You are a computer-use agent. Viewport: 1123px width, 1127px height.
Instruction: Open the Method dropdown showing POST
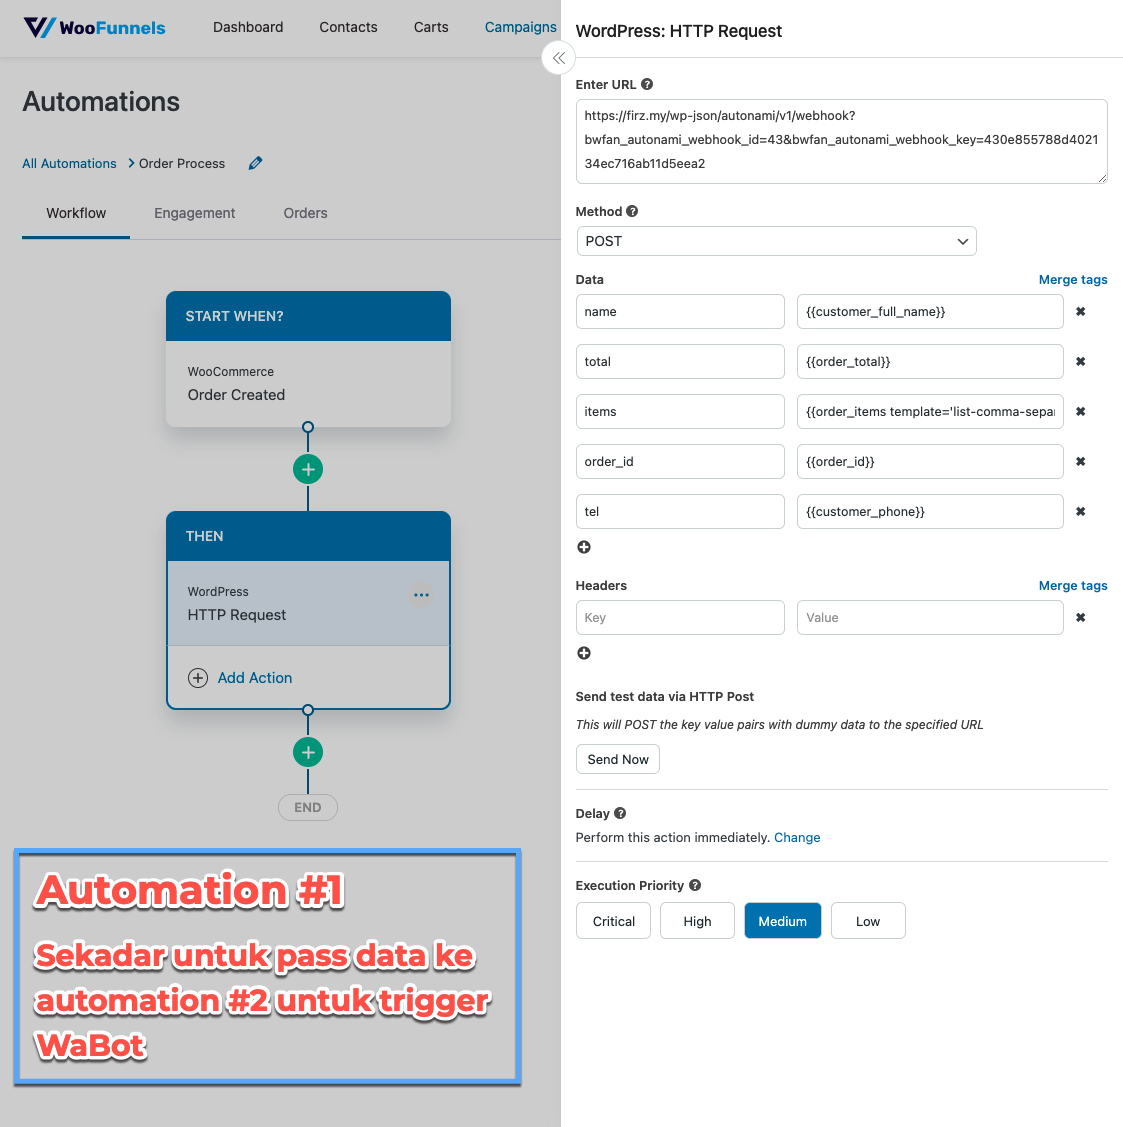click(776, 242)
